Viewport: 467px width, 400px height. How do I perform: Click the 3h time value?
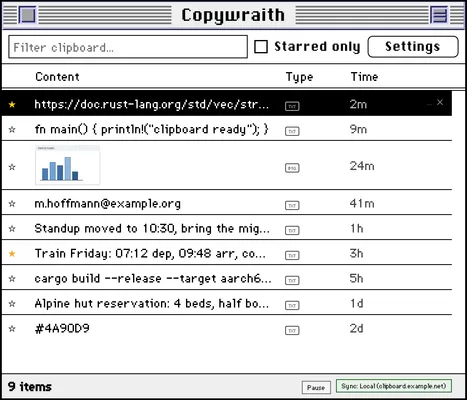(x=356, y=254)
